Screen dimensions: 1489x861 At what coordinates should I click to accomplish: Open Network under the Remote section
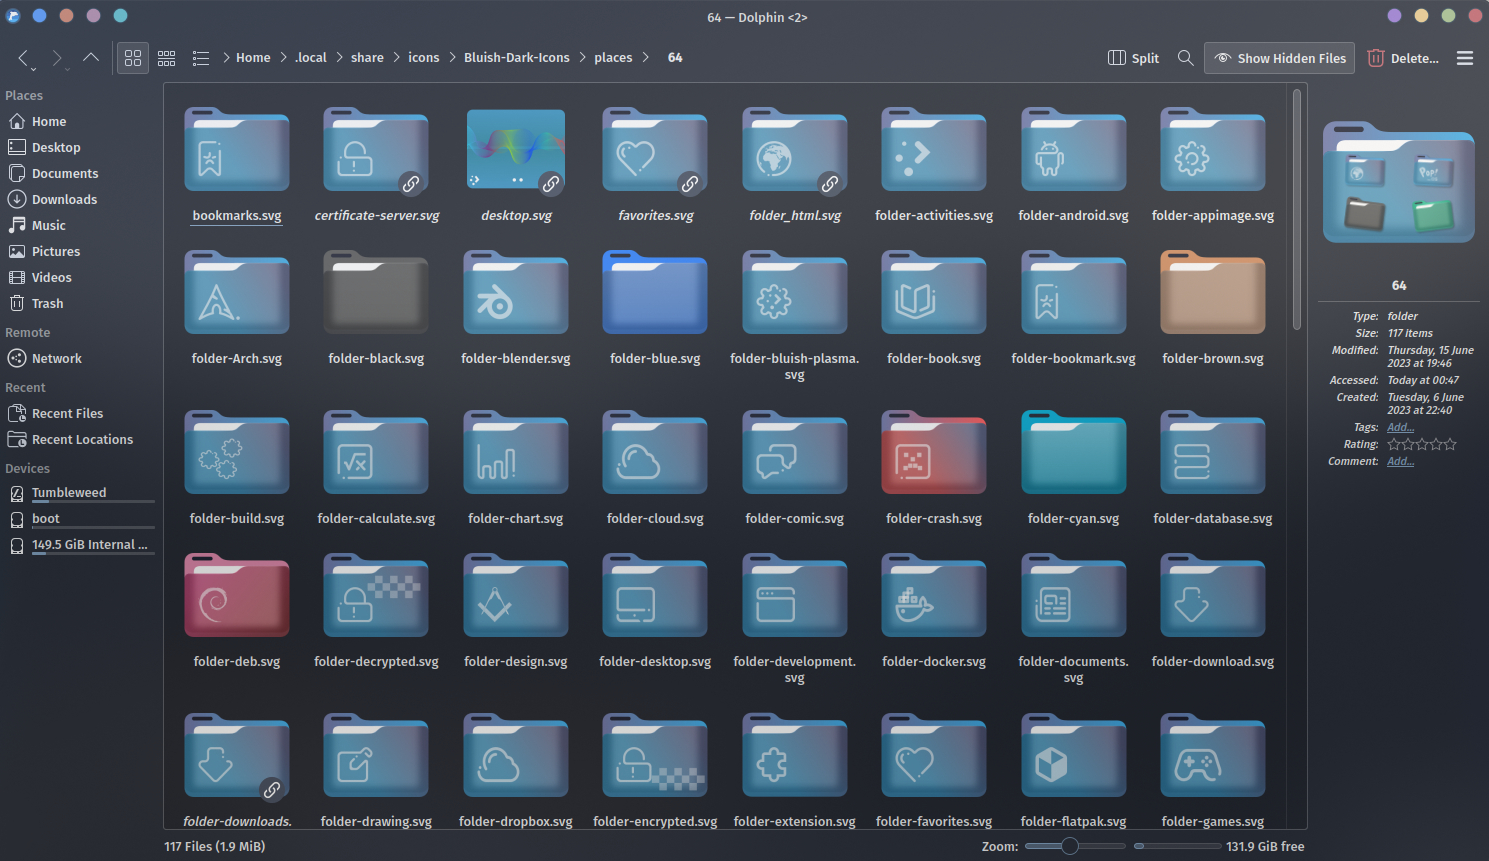click(57, 358)
